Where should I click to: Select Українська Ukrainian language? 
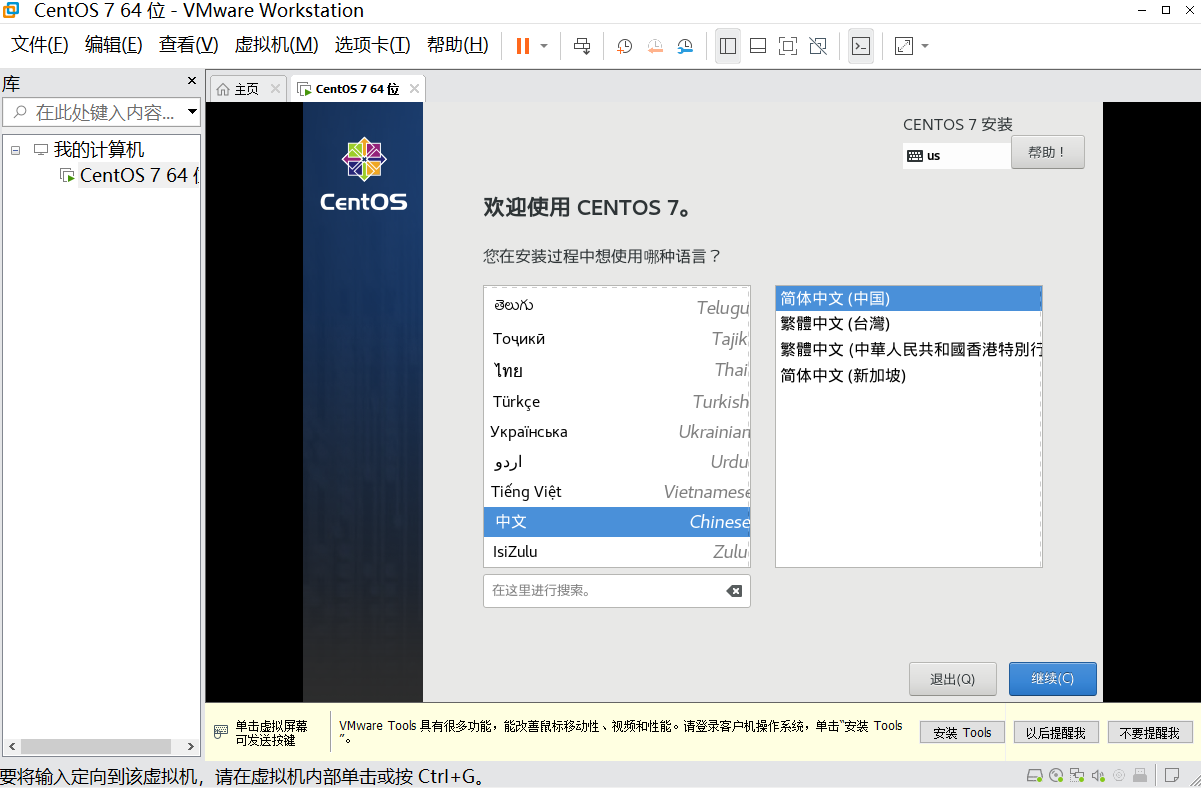(617, 432)
